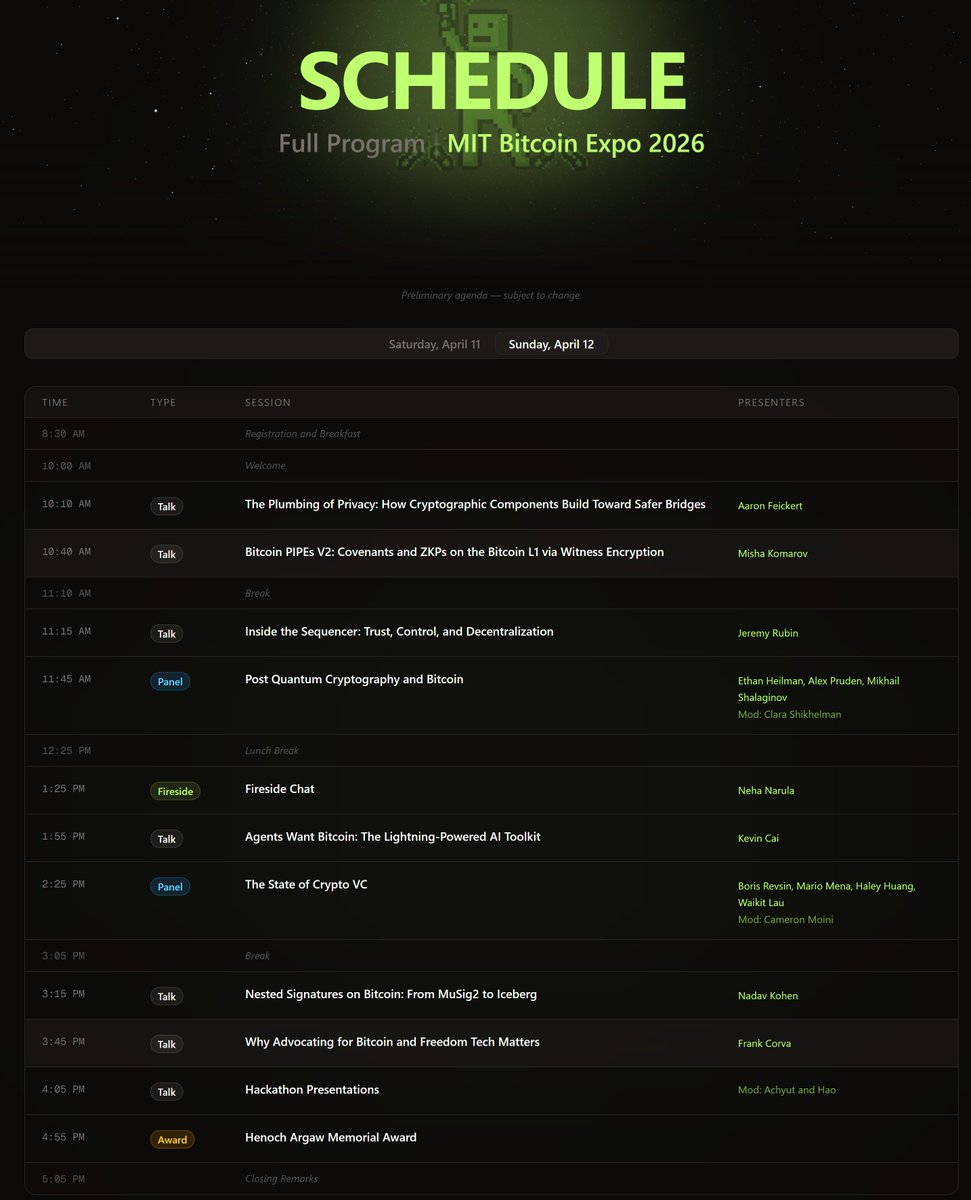Click the Talk badge at 3:15 PM
Screen dimensions: 971x1200
pos(166,996)
